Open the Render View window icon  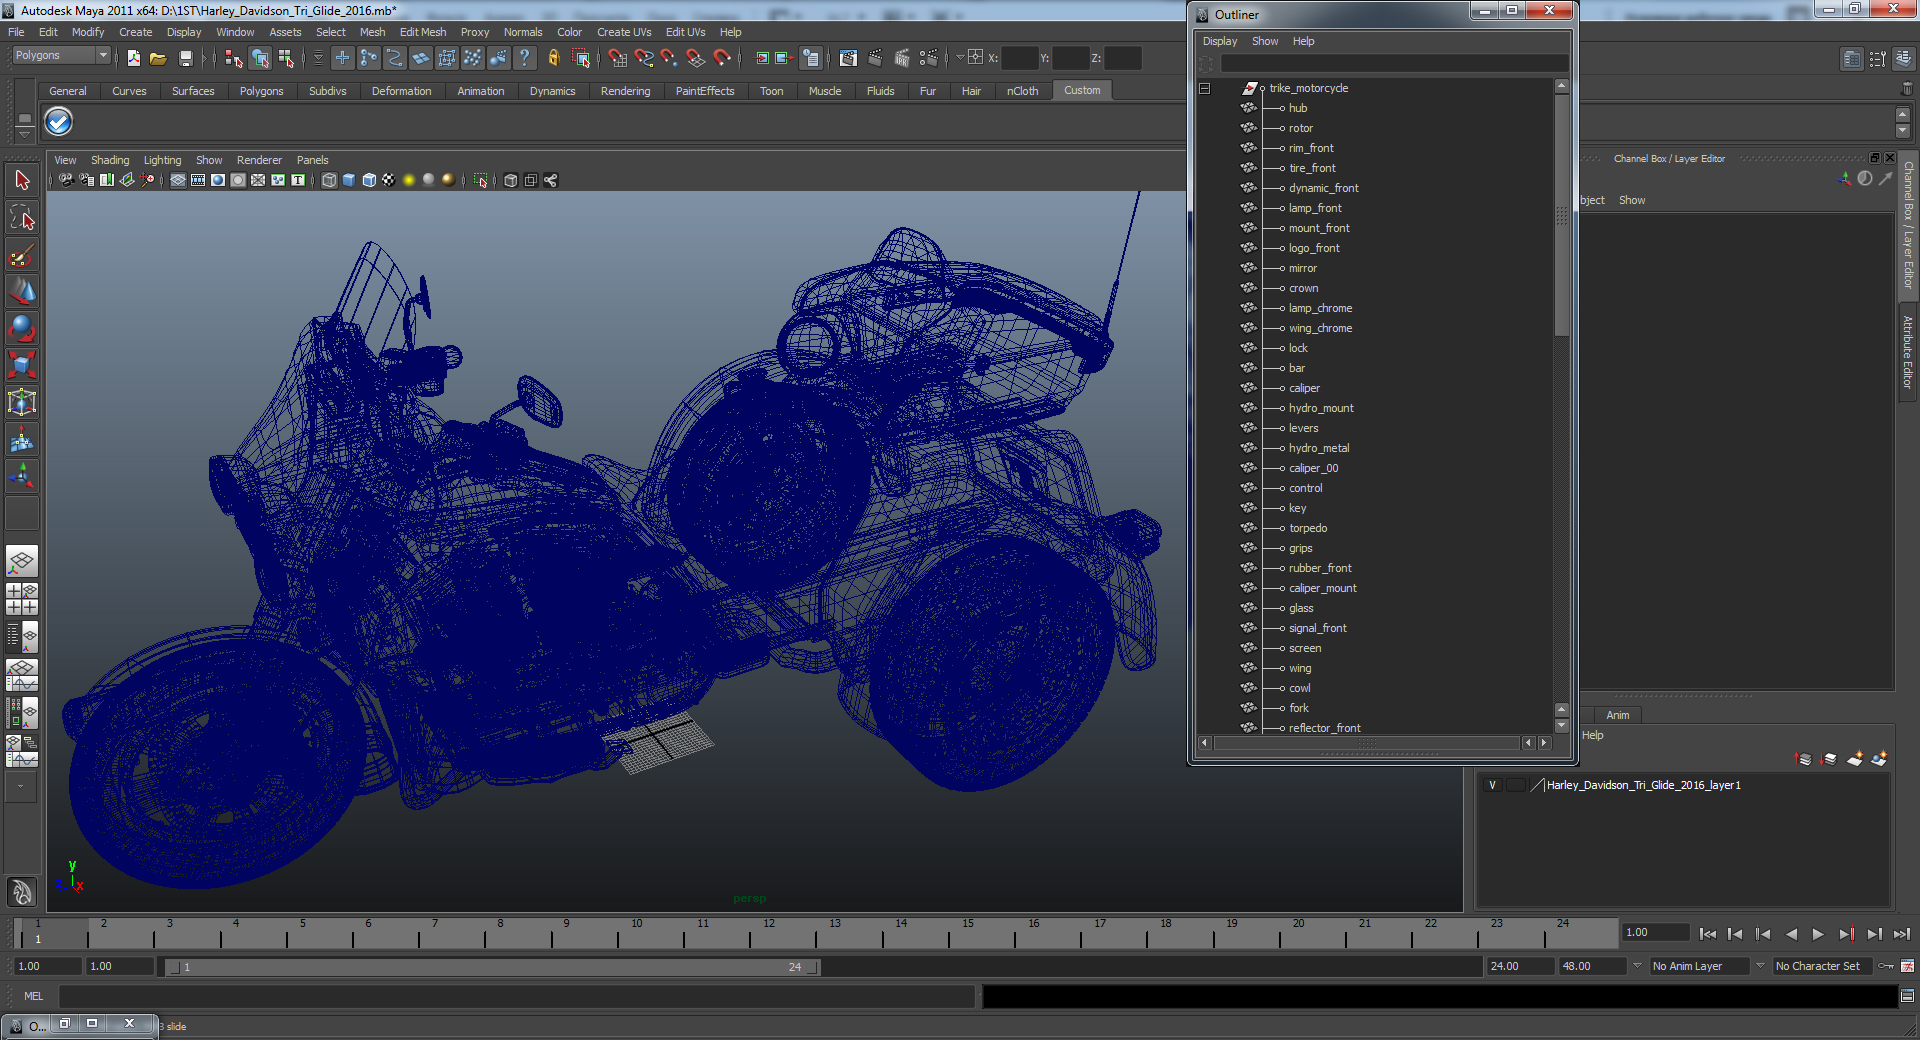coord(849,58)
